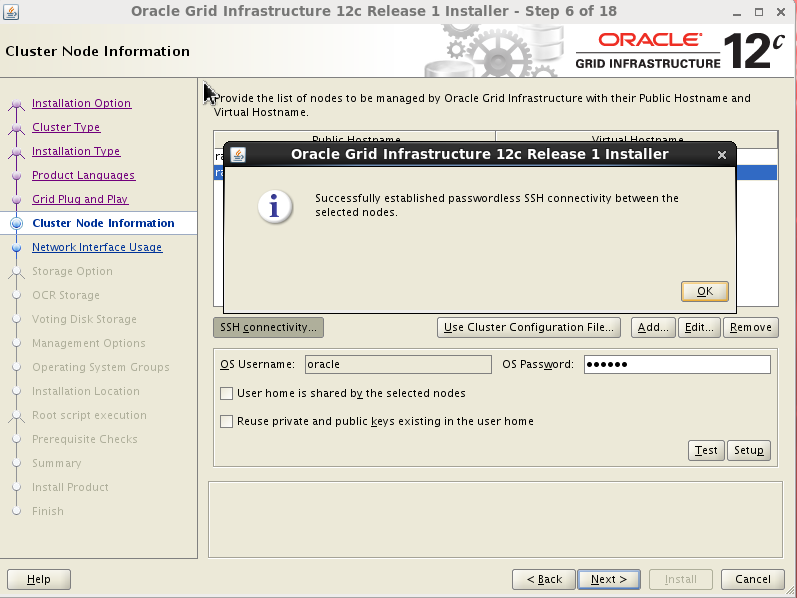797x598 pixels.
Task: Click OK in the SSH connectivity dialog
Action: 704,291
